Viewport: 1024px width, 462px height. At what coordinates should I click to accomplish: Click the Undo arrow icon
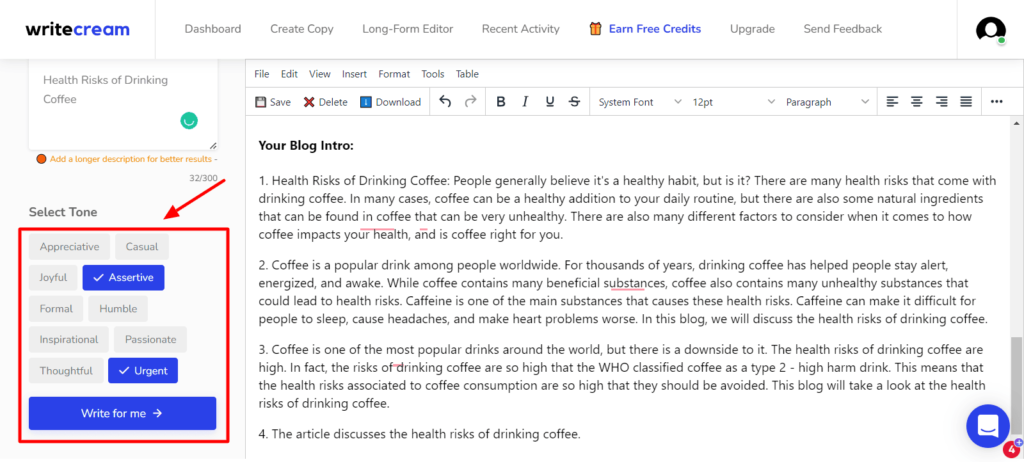[x=445, y=102]
